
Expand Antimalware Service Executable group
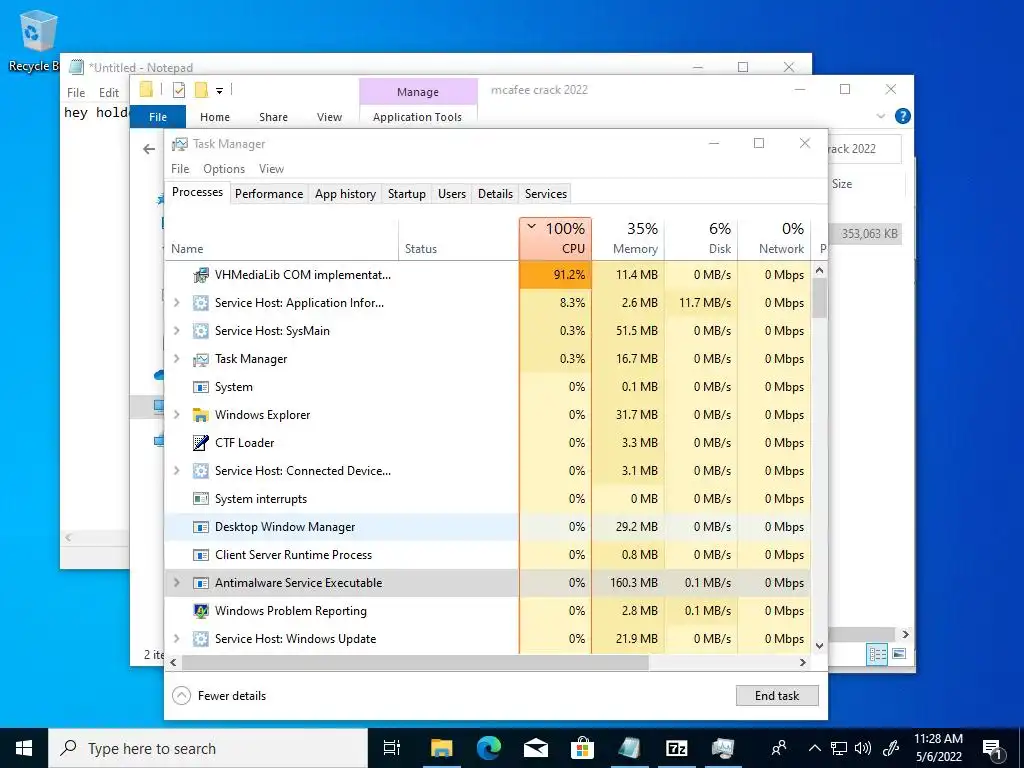click(x=176, y=583)
